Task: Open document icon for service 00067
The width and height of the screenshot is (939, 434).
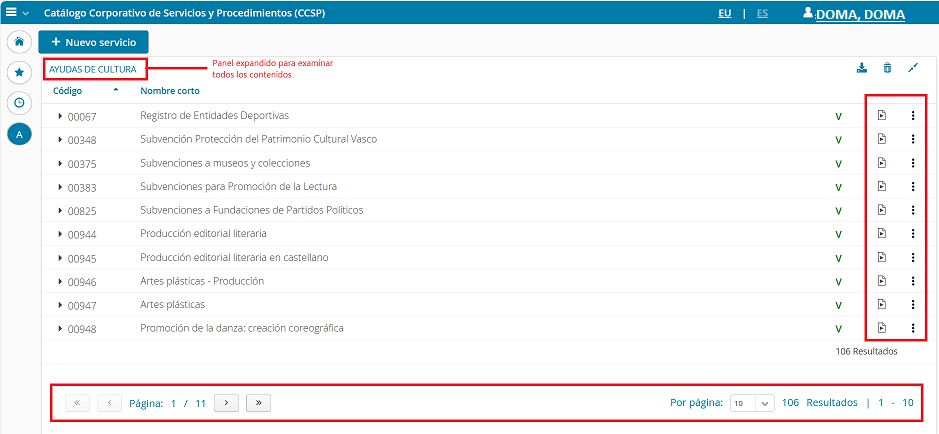Action: (x=882, y=116)
